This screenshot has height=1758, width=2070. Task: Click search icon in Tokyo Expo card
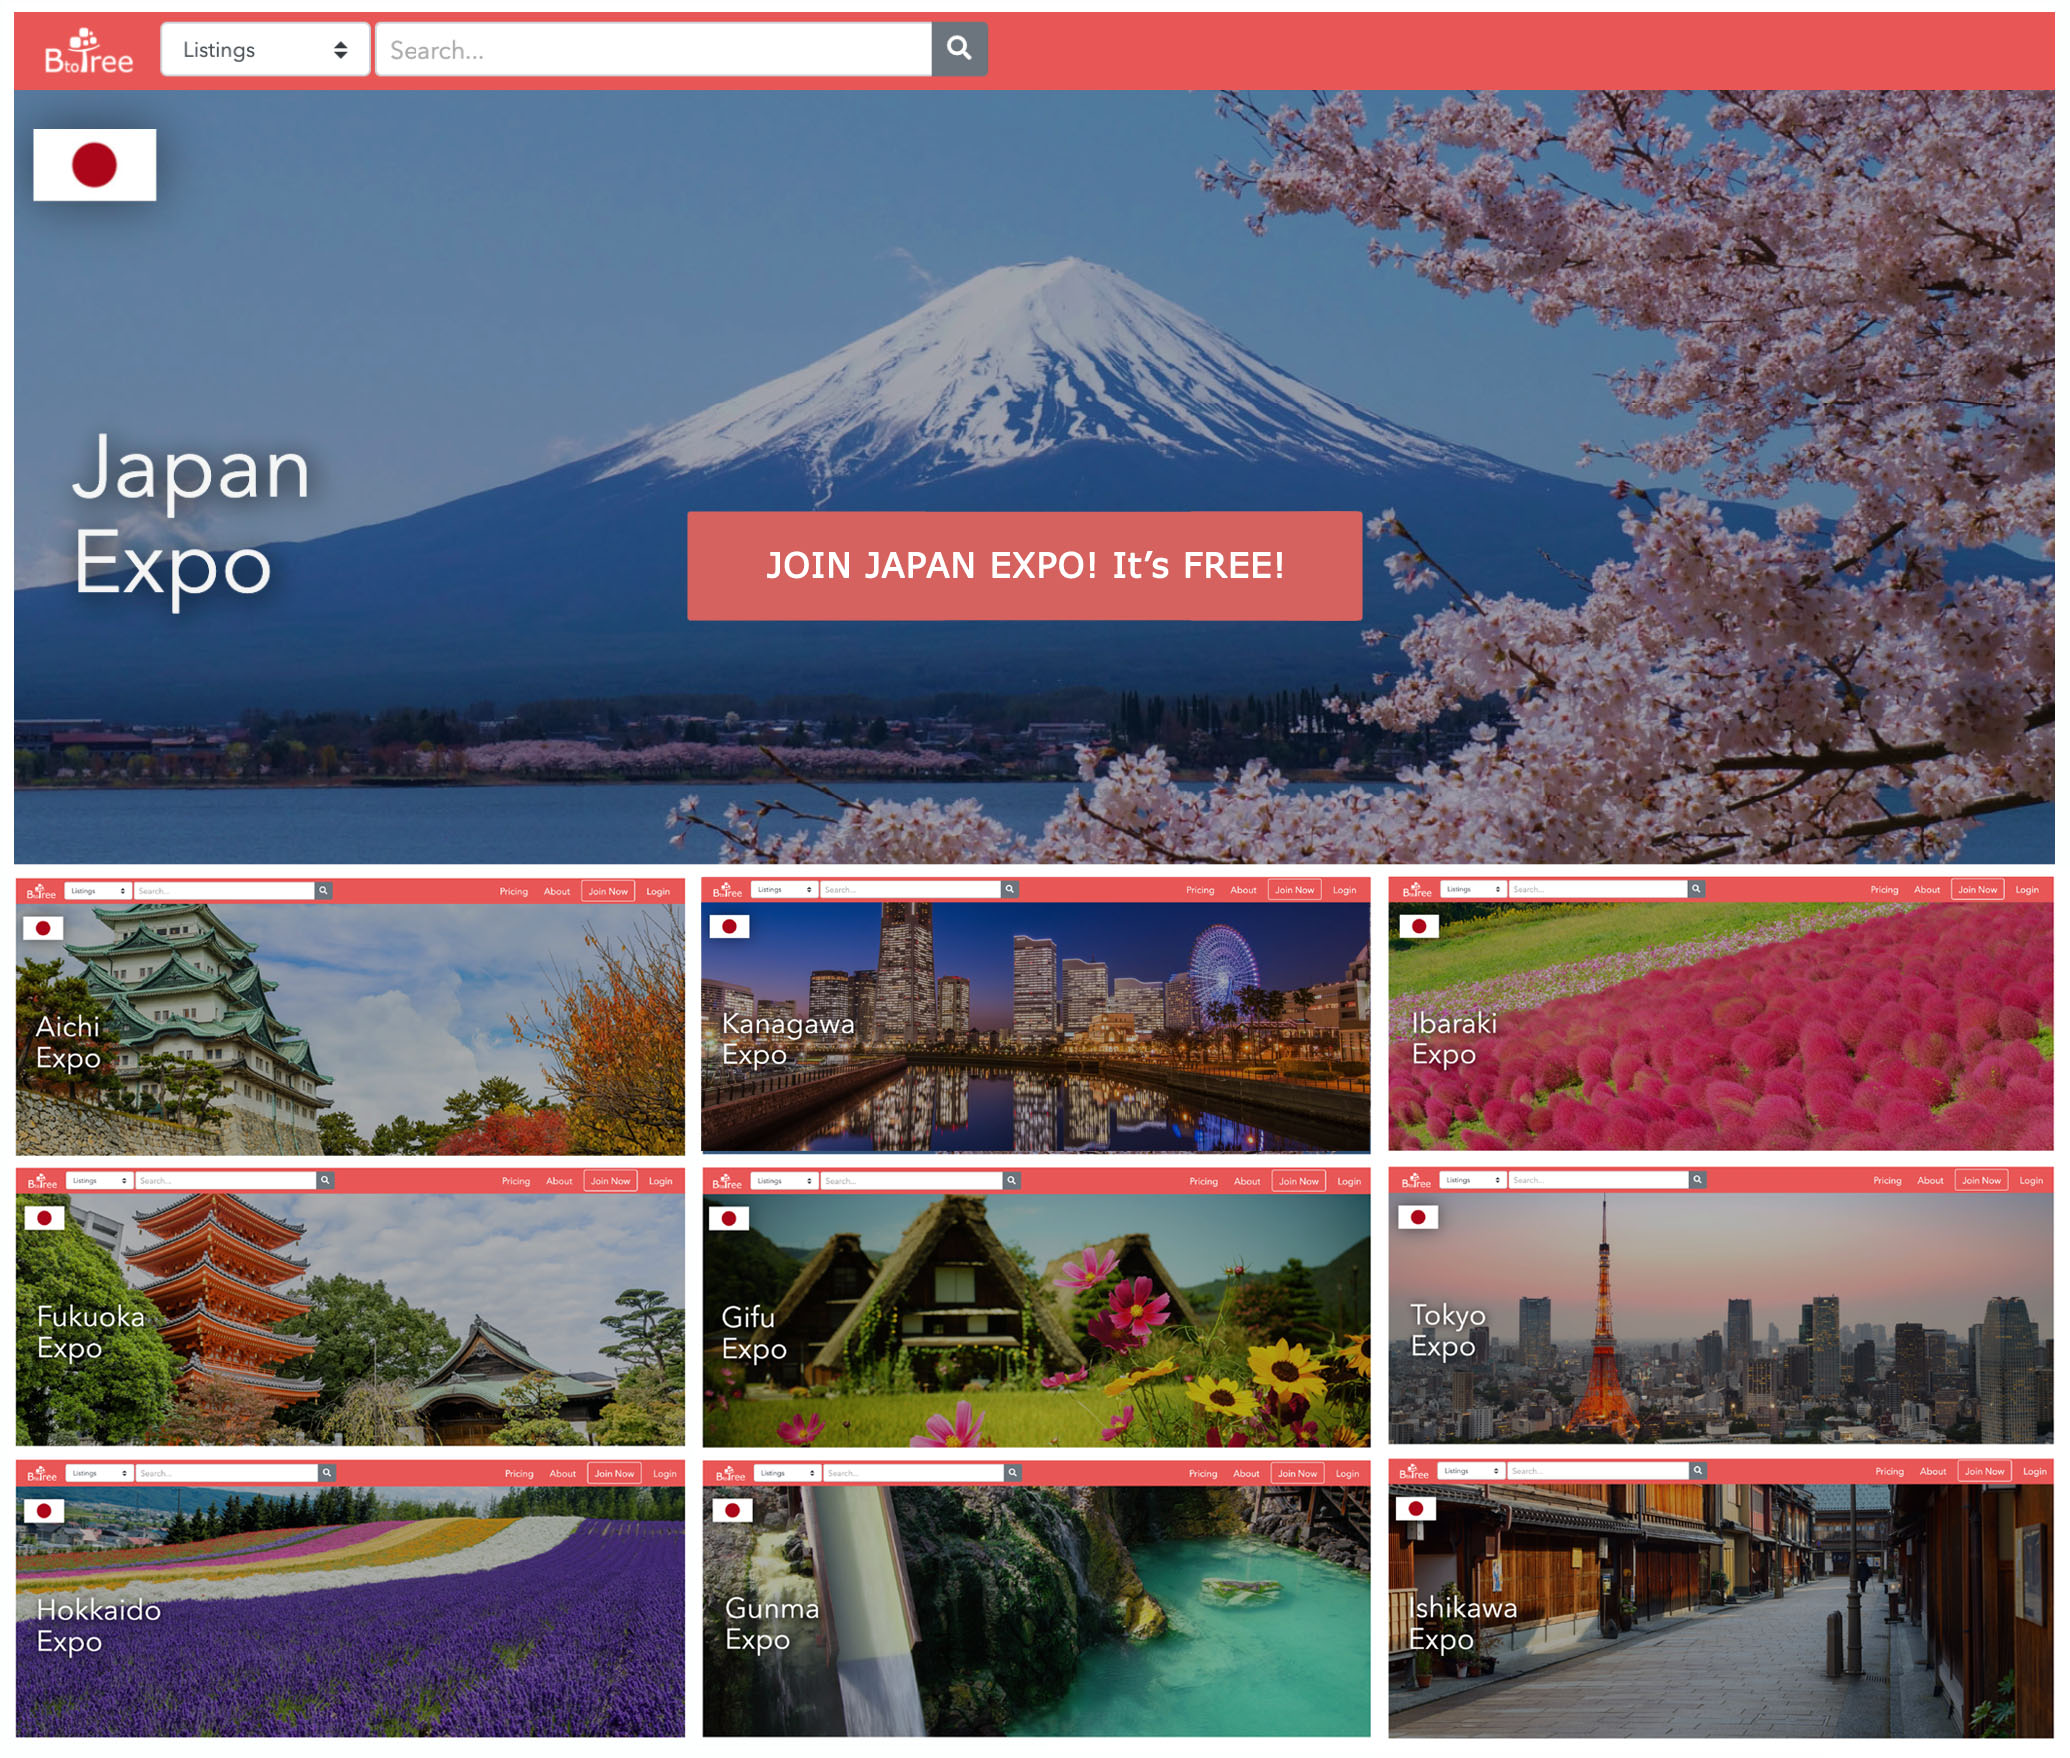(x=1696, y=1180)
